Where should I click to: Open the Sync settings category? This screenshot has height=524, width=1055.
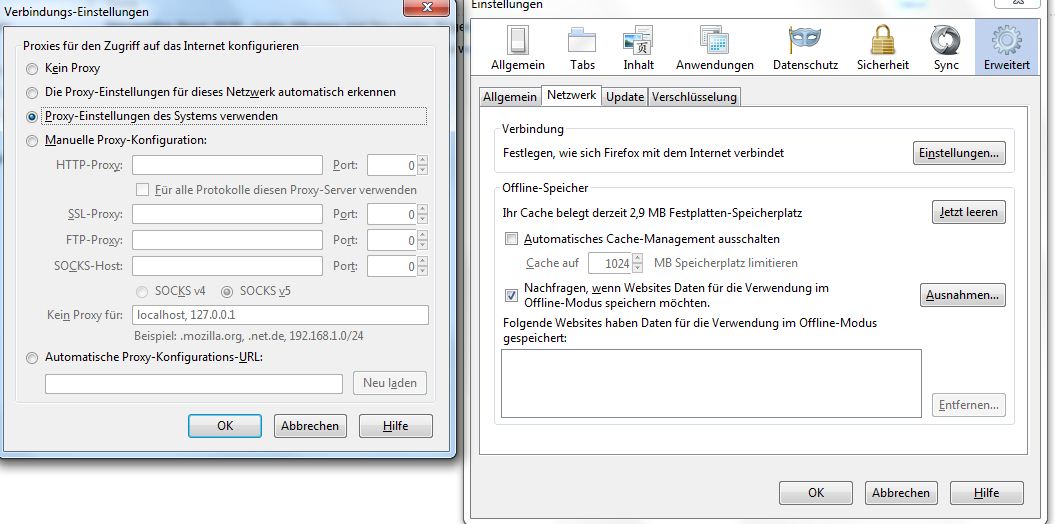click(x=946, y=47)
